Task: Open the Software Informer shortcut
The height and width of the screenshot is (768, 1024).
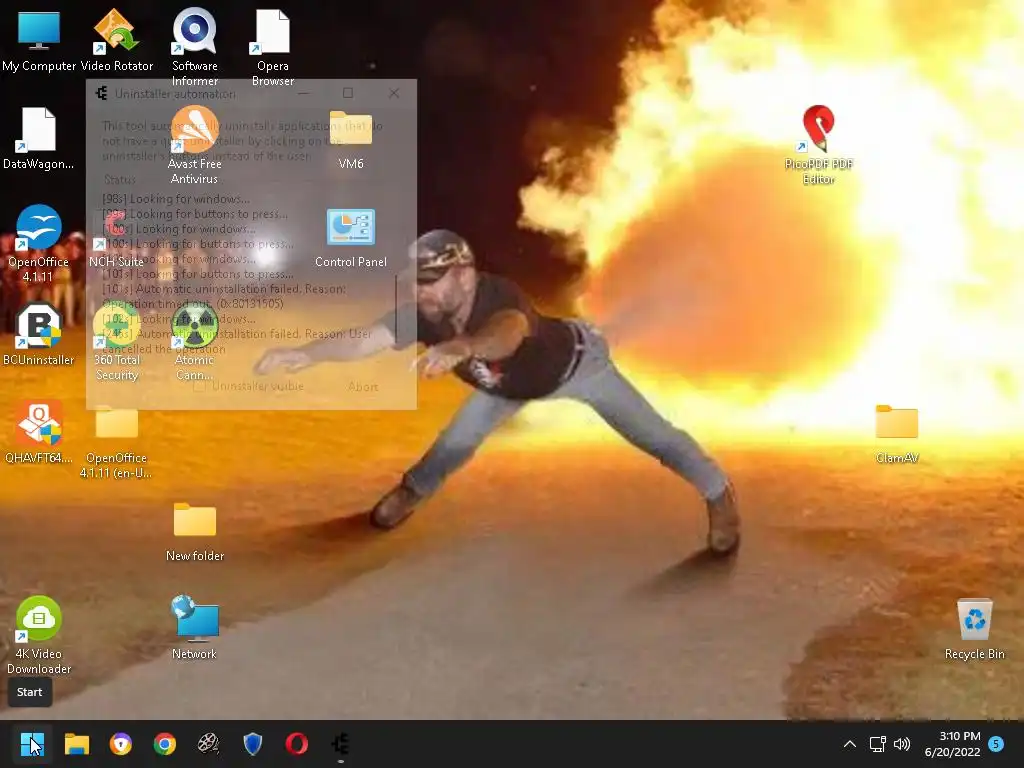Action: [x=195, y=48]
